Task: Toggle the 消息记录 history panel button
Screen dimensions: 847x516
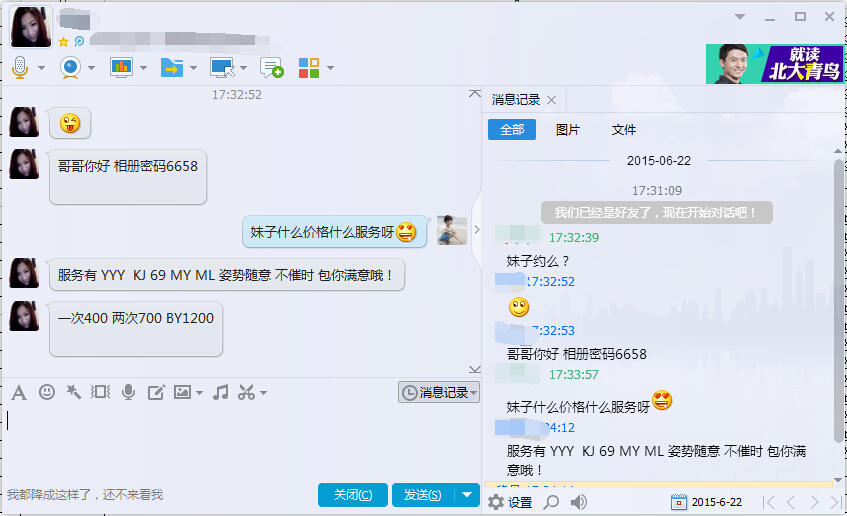Action: [x=439, y=392]
